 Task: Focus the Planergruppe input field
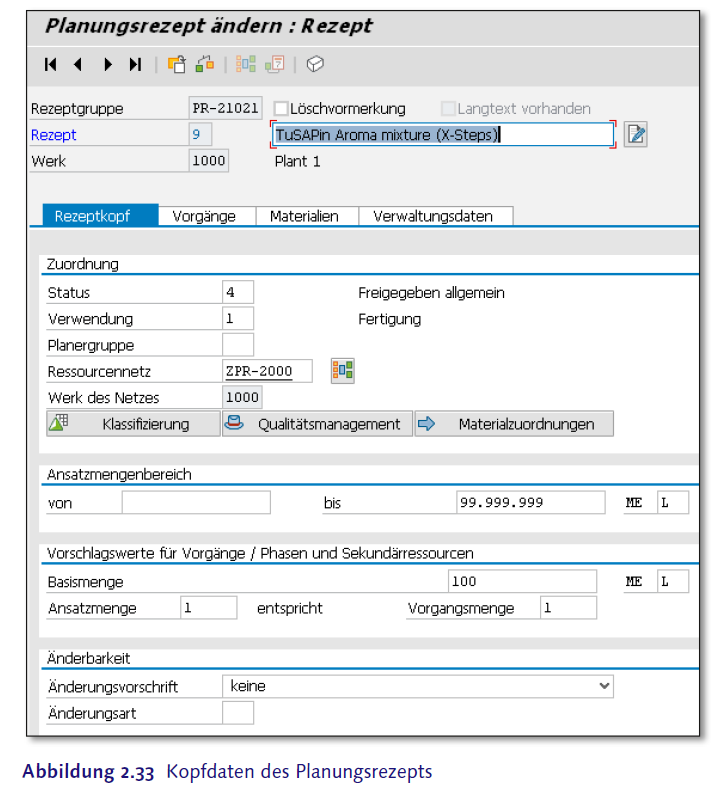[x=238, y=345]
